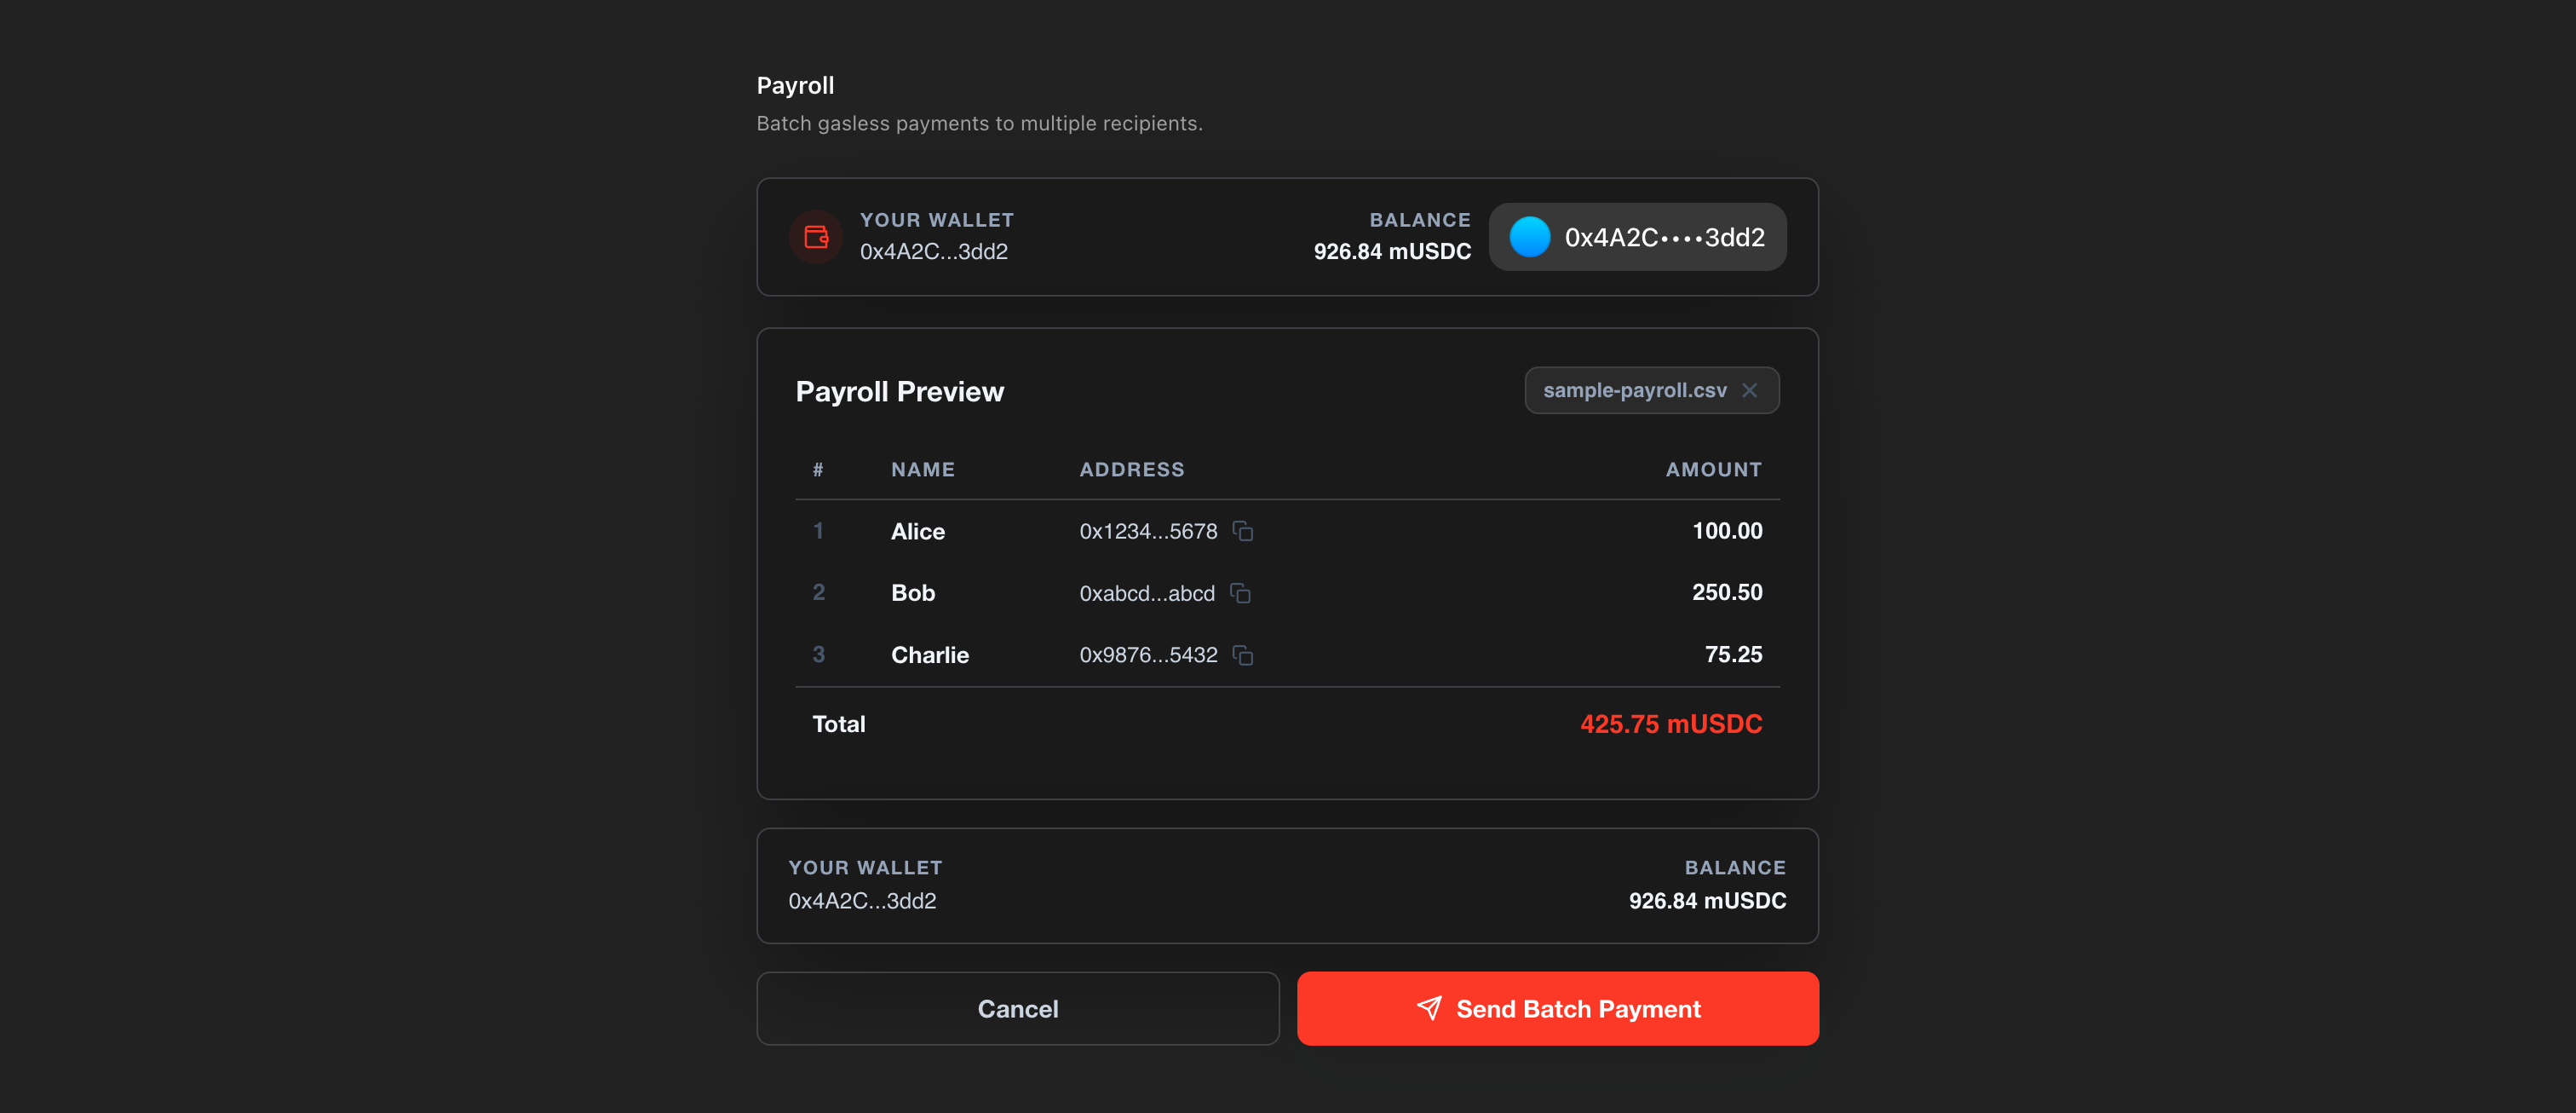
Task: Remove the sample-payroll.csv file
Action: [x=1749, y=390]
